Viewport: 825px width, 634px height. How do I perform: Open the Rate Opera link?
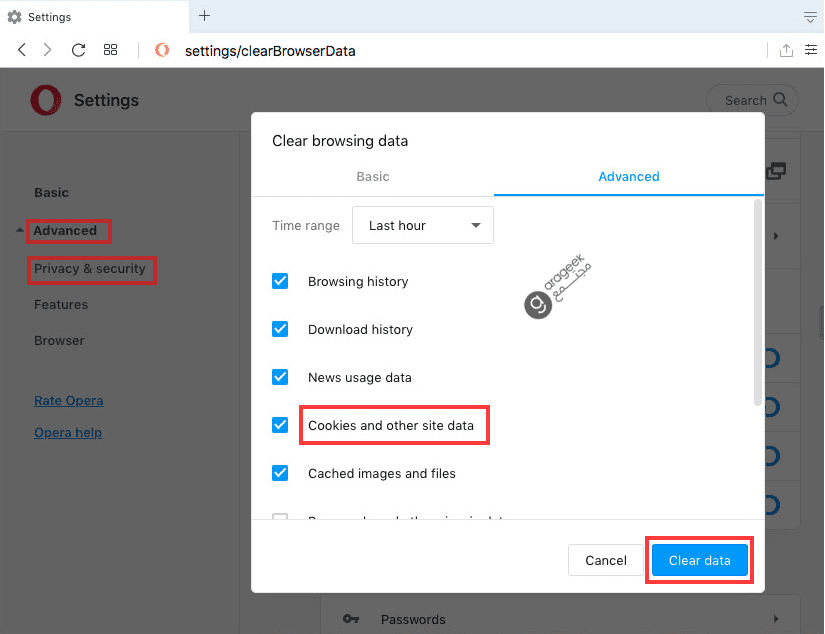point(68,400)
